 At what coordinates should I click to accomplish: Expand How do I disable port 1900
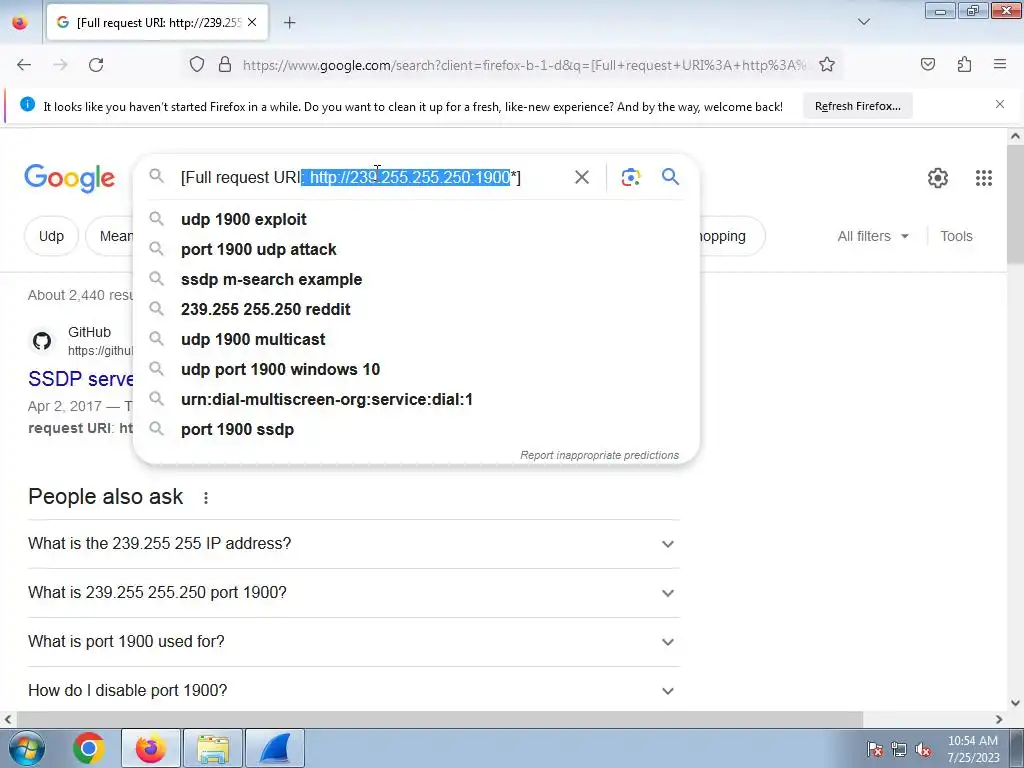[x=354, y=690]
